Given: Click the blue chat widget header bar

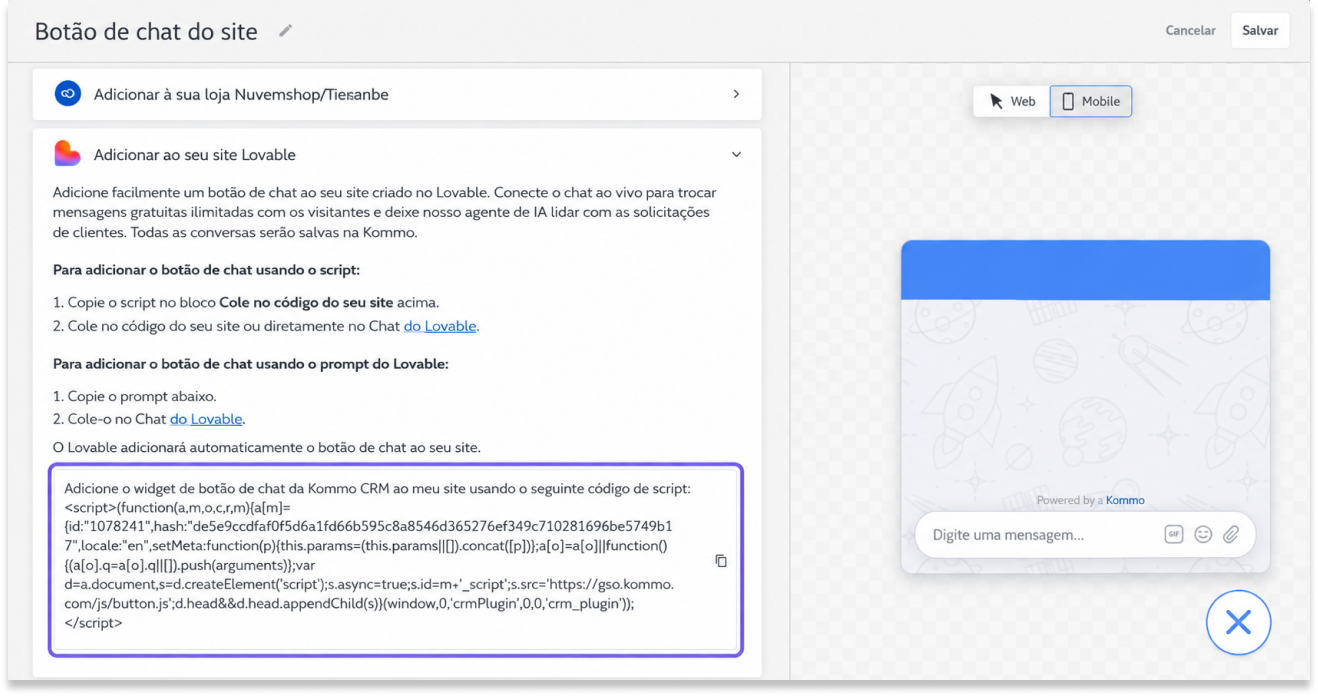Looking at the screenshot, I should click(1085, 270).
